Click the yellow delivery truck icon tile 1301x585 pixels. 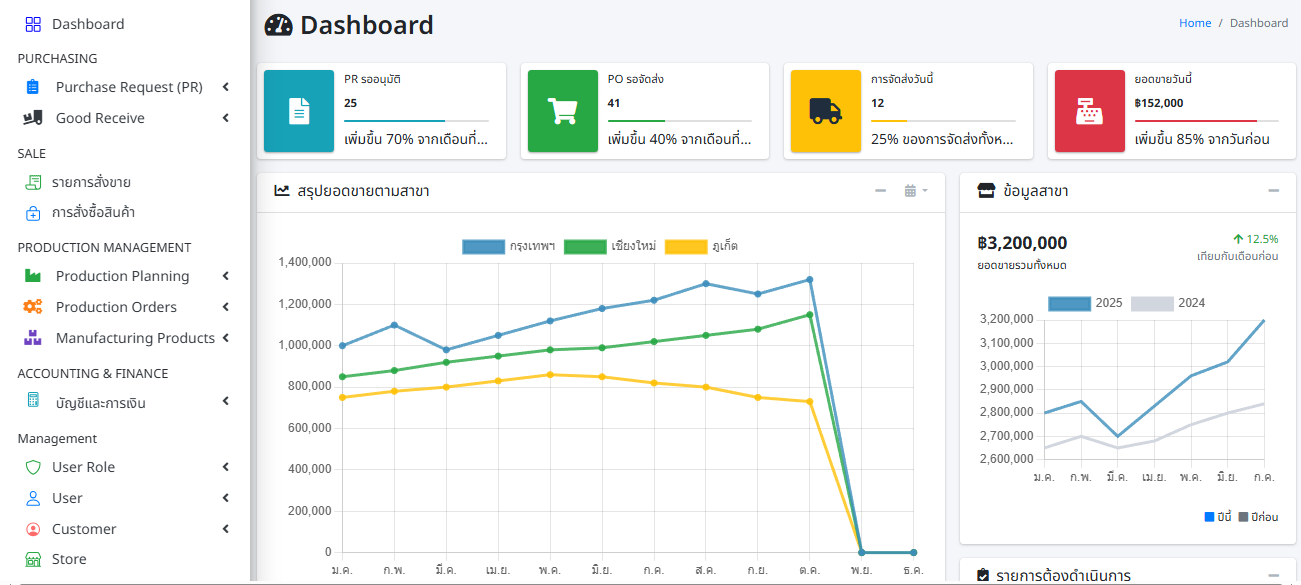826,111
